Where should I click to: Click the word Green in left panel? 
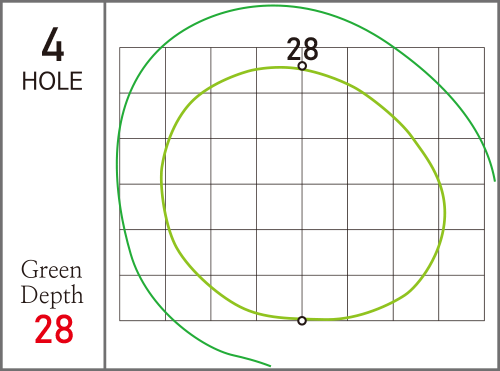[51, 270]
